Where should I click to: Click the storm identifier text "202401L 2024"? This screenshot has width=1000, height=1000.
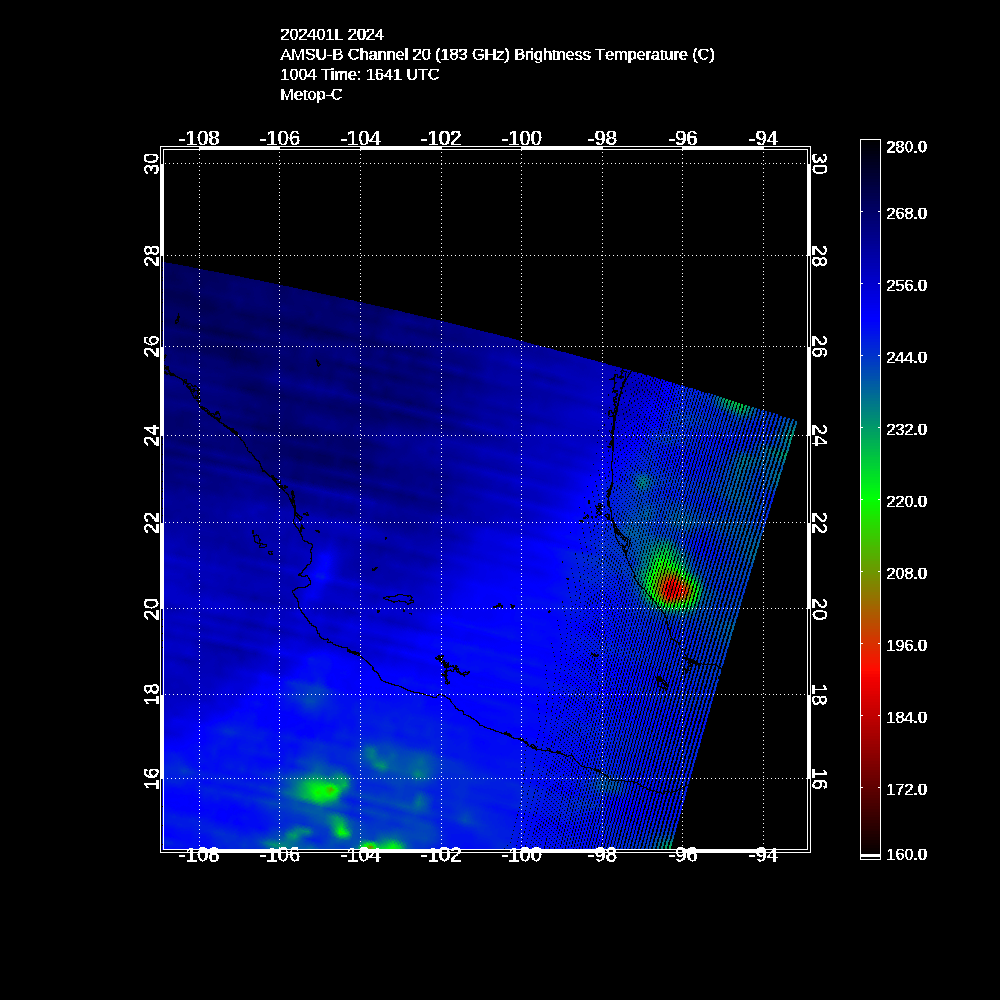pos(332,34)
